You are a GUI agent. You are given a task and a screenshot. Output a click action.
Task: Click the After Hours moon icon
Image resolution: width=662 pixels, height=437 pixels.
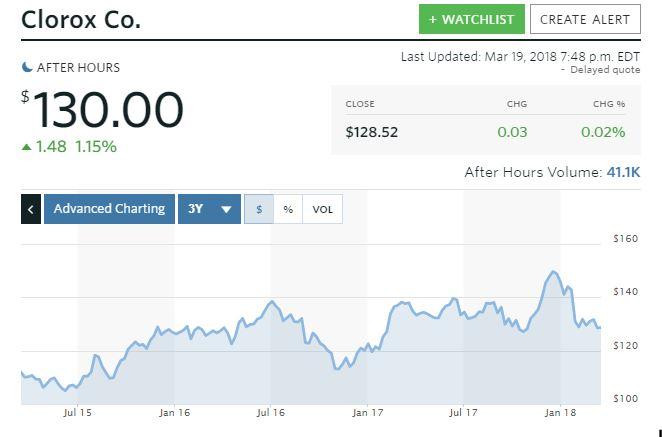click(27, 67)
